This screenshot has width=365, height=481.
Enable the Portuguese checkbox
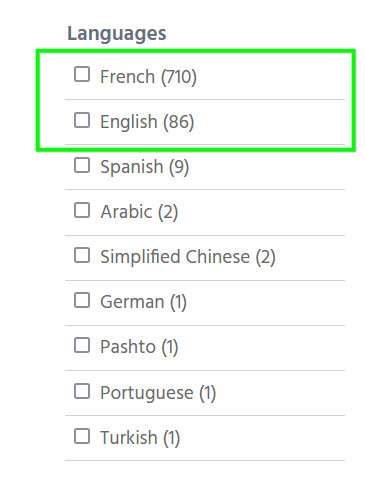[82, 391]
